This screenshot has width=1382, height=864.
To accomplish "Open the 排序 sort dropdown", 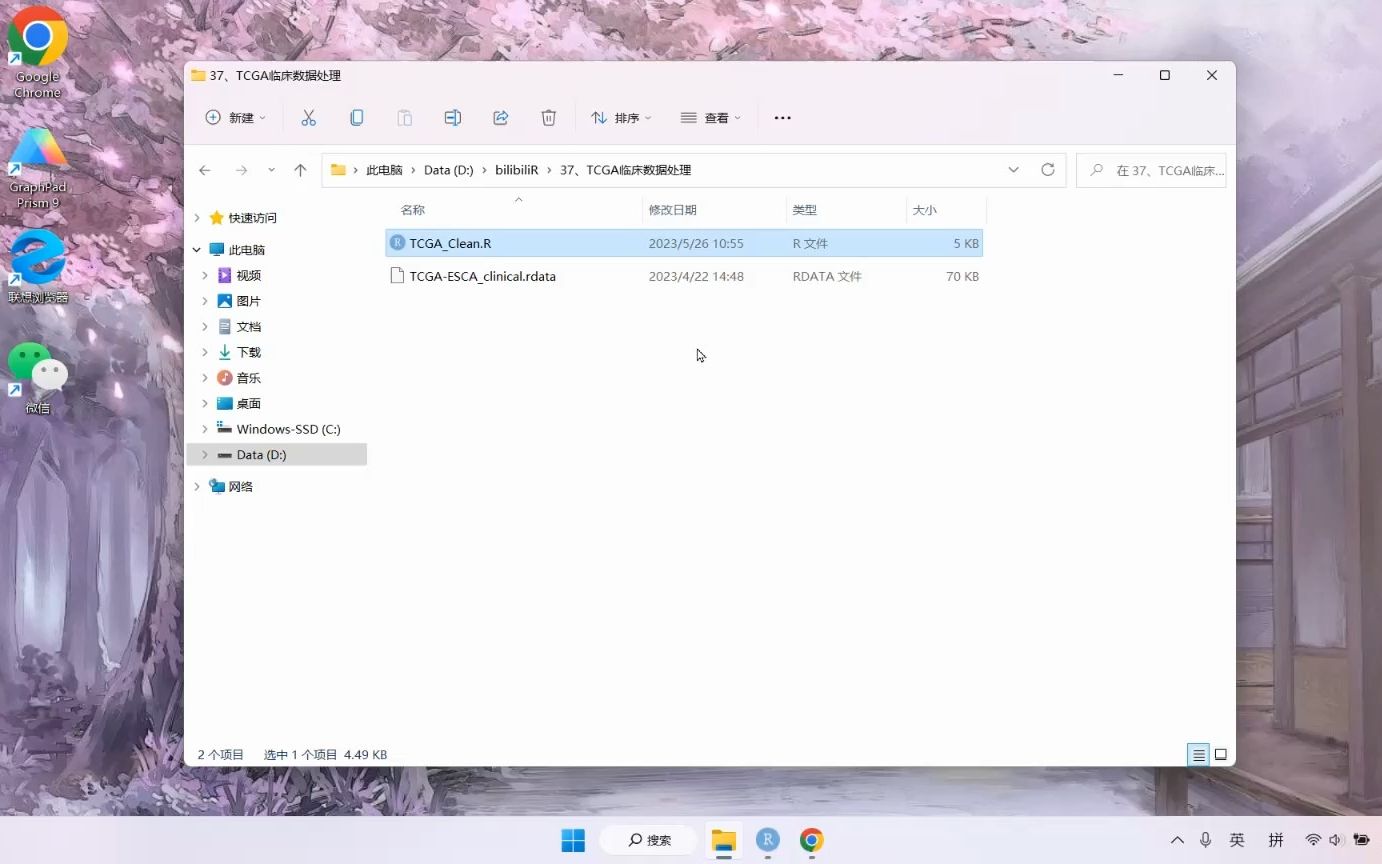I will click(x=621, y=118).
